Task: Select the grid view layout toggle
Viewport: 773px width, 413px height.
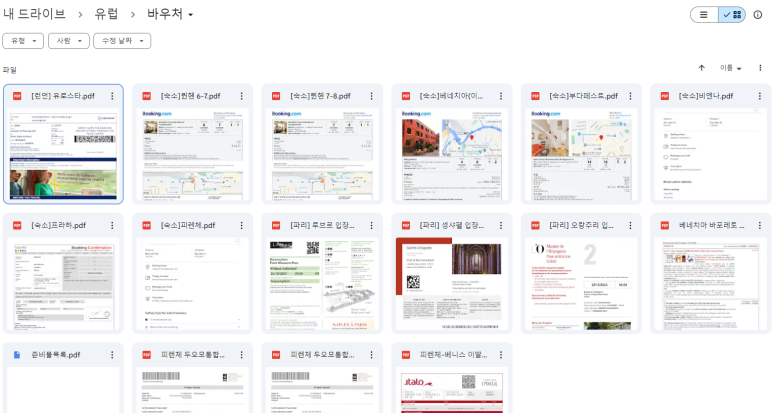Action: click(x=732, y=15)
